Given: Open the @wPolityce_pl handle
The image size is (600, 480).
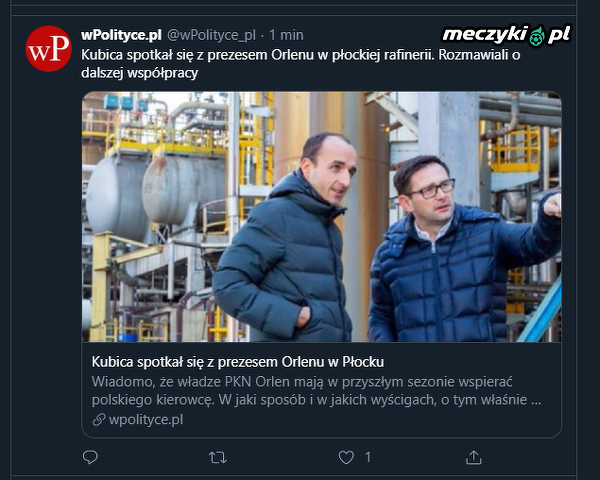Looking at the screenshot, I should [x=210, y=34].
